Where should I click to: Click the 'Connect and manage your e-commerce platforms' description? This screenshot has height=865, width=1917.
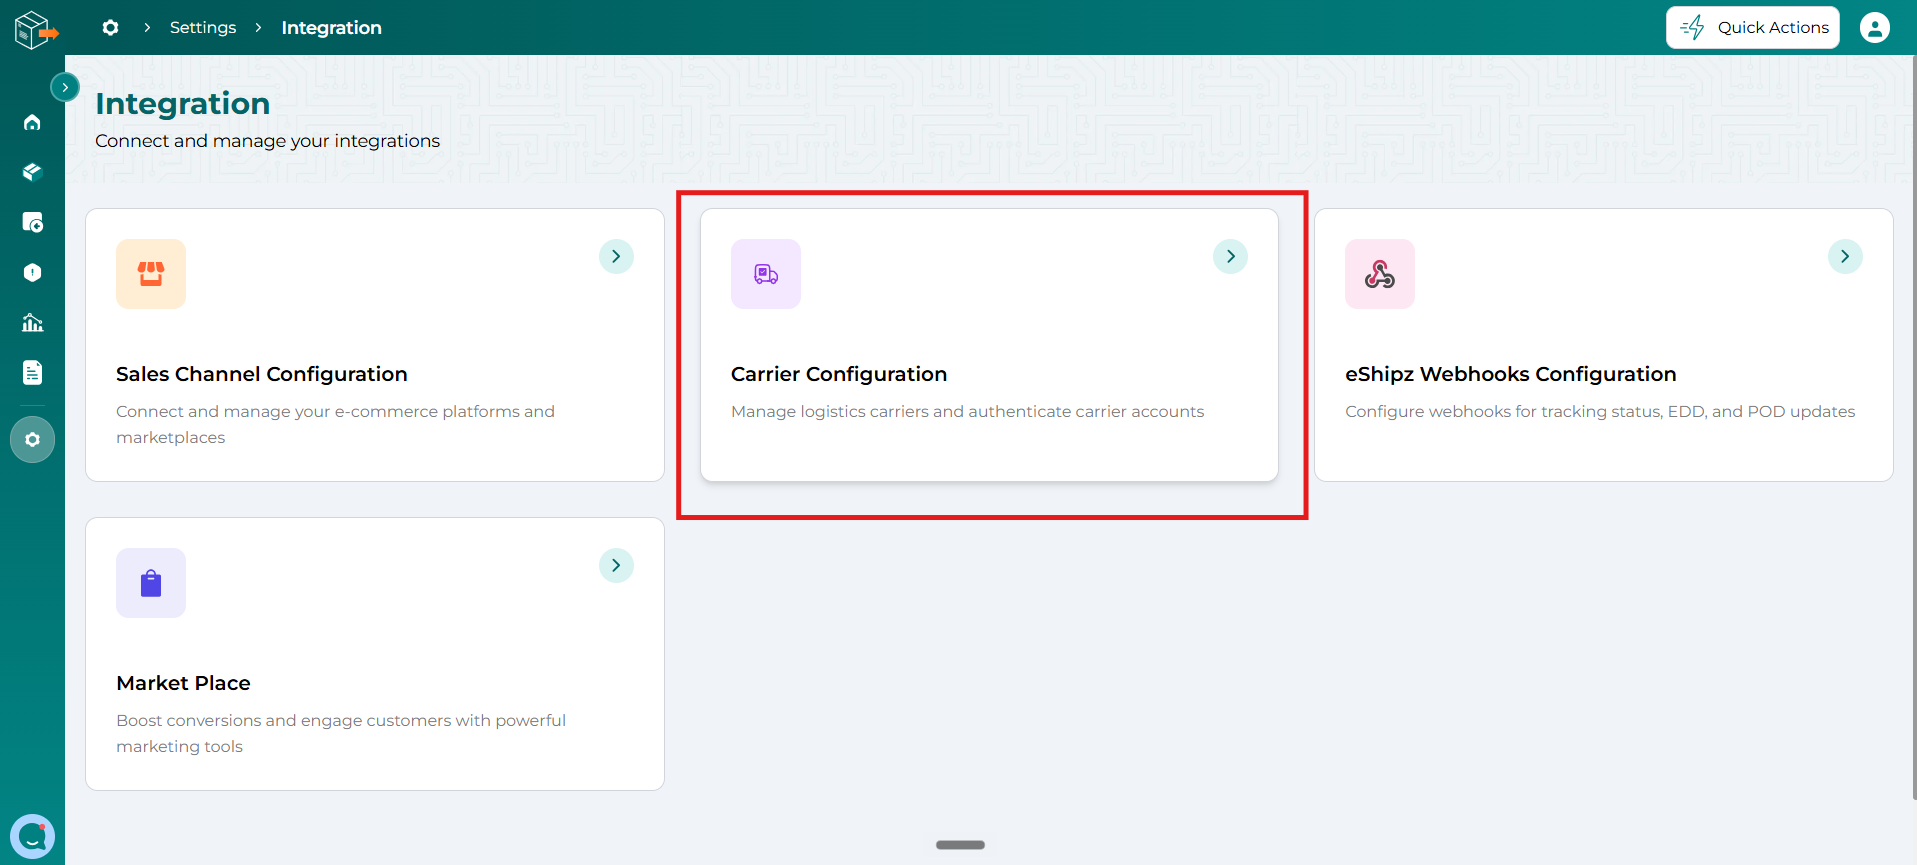(335, 424)
